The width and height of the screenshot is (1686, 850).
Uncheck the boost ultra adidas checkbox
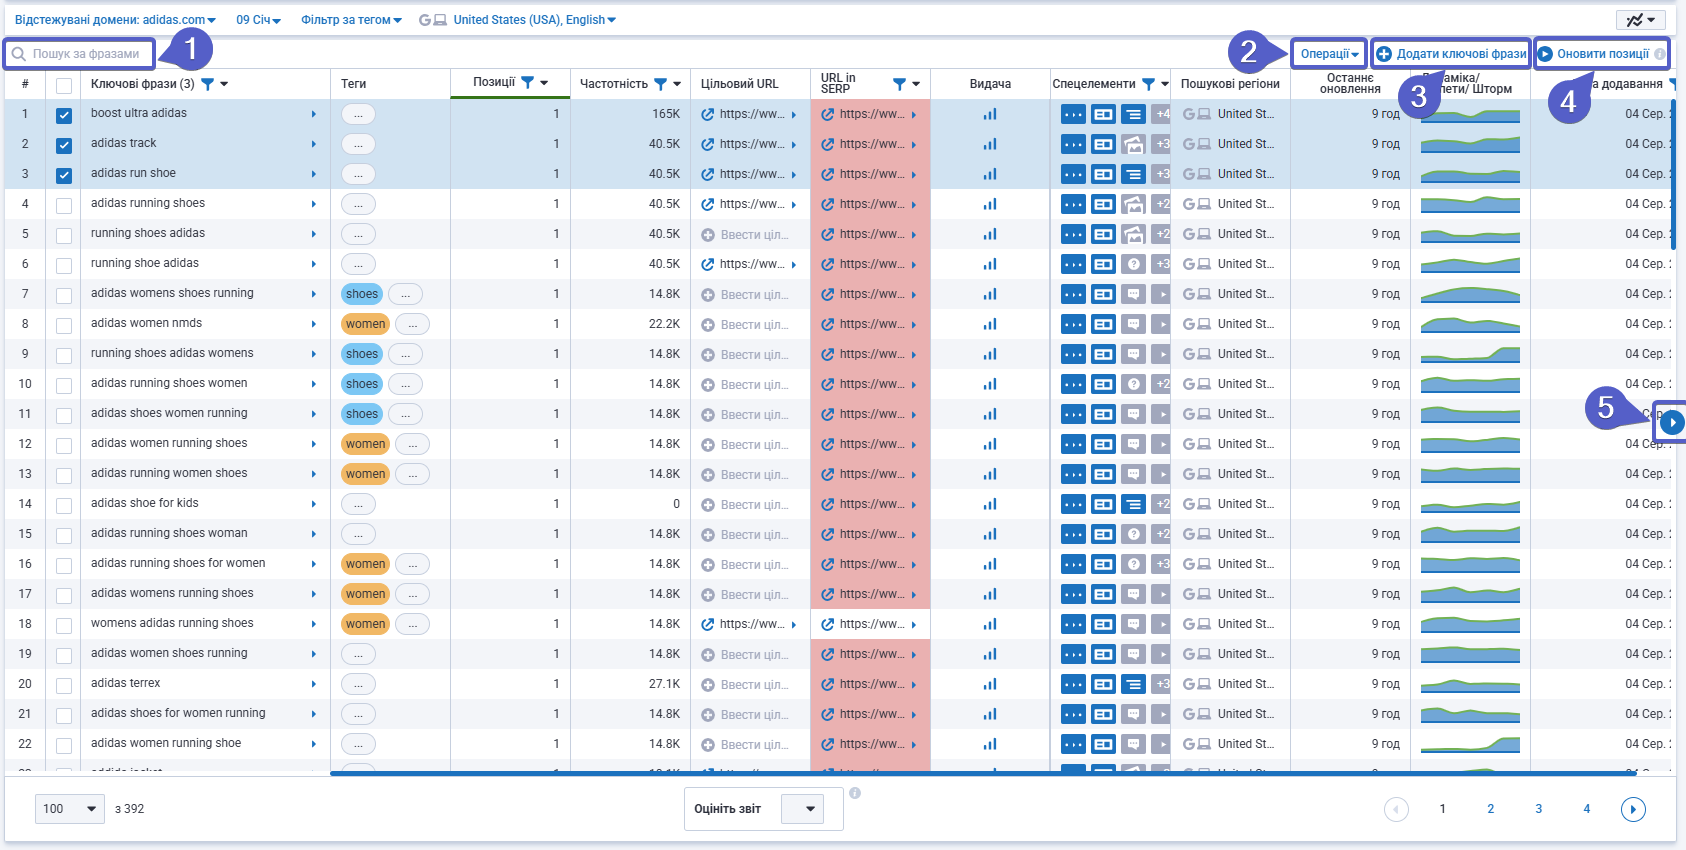coord(64,115)
